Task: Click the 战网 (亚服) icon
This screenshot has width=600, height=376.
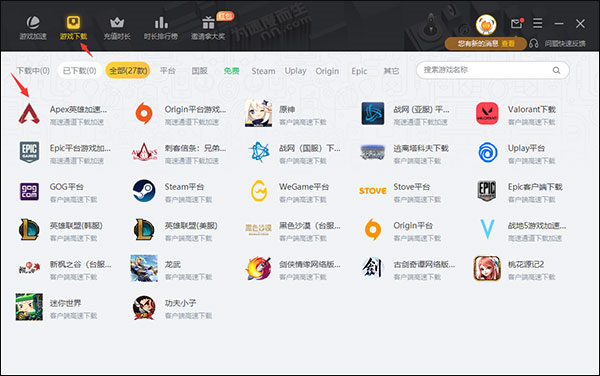Action: pyautogui.click(x=373, y=114)
